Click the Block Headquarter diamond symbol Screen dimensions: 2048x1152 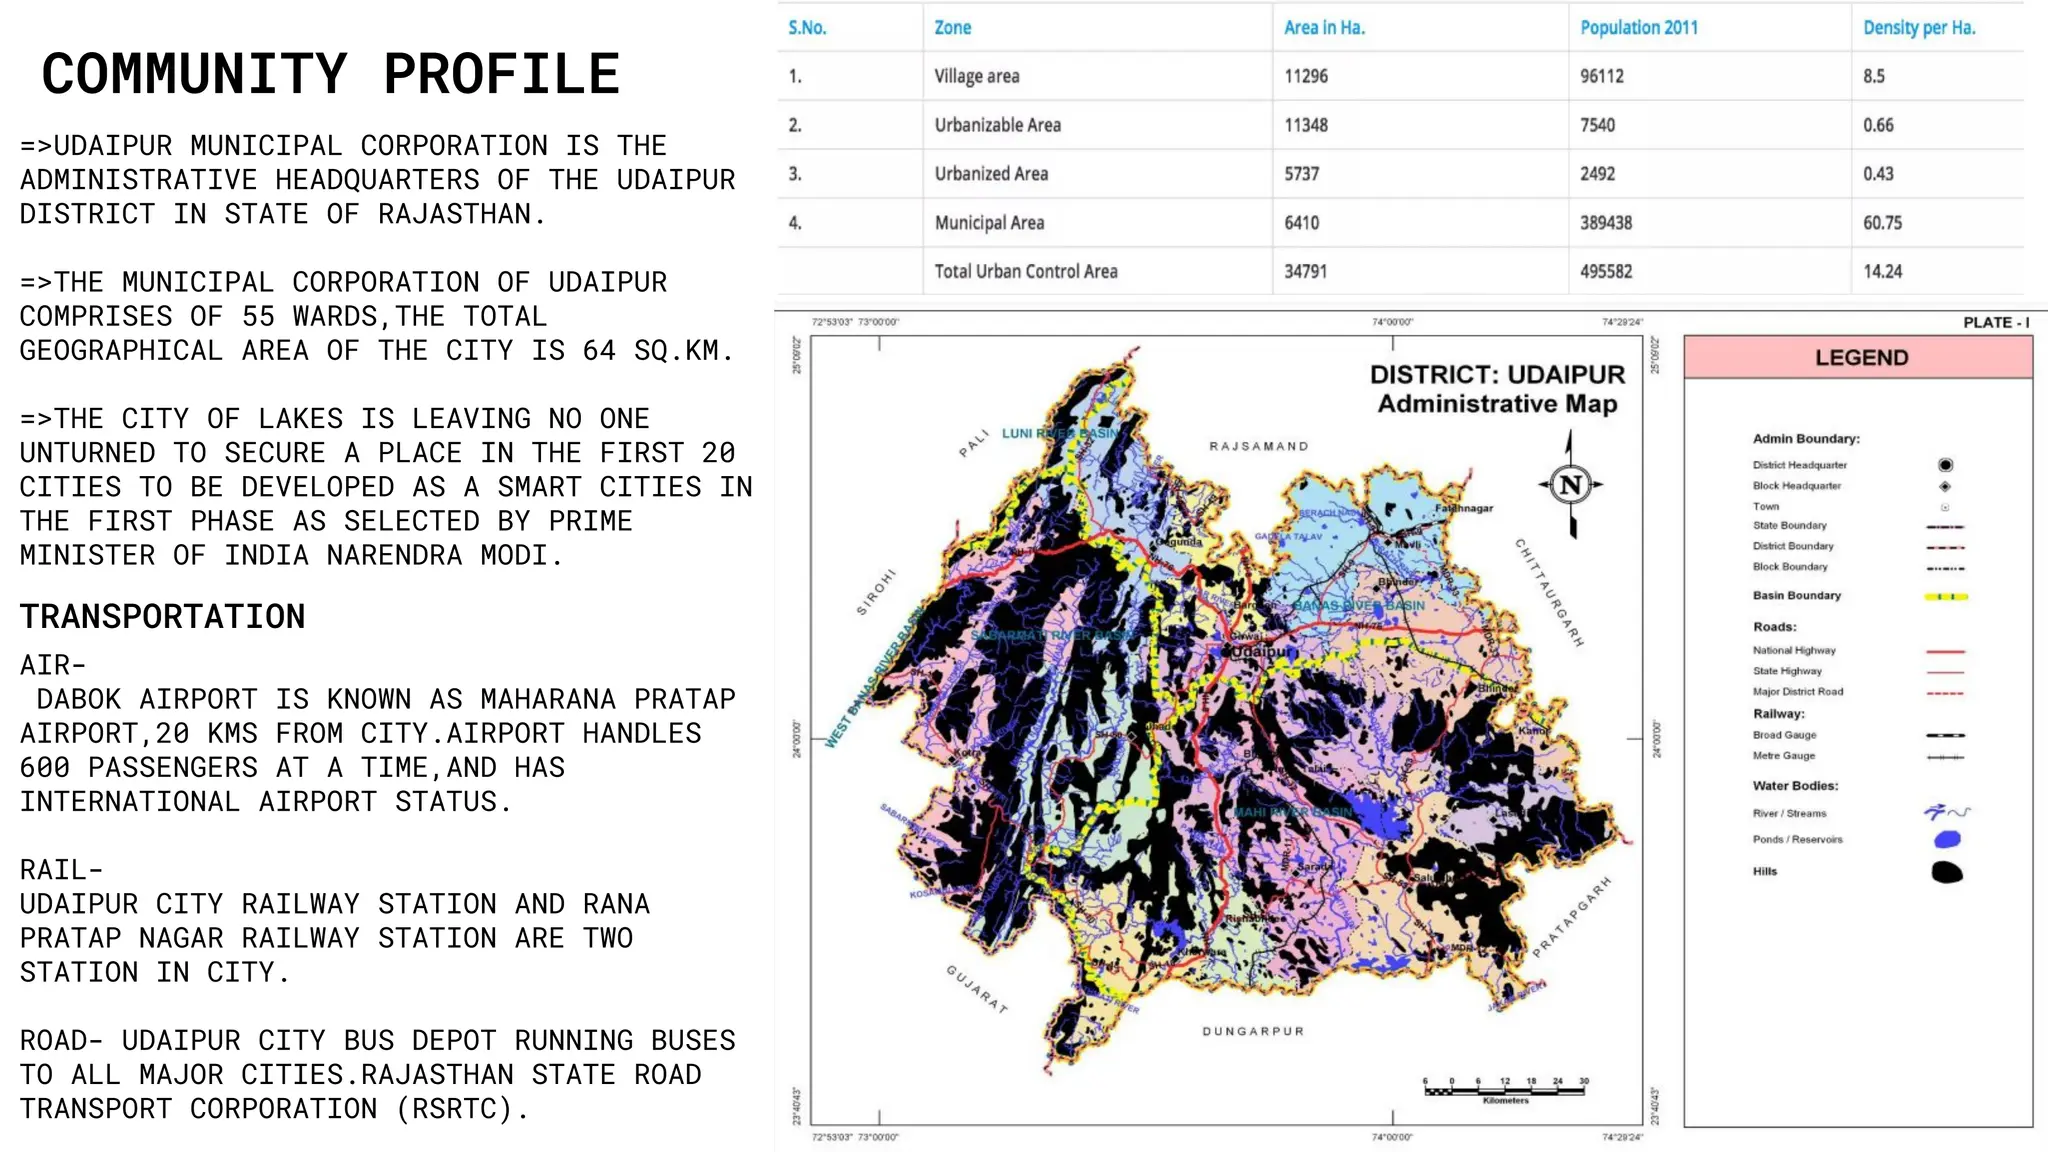tap(1945, 486)
